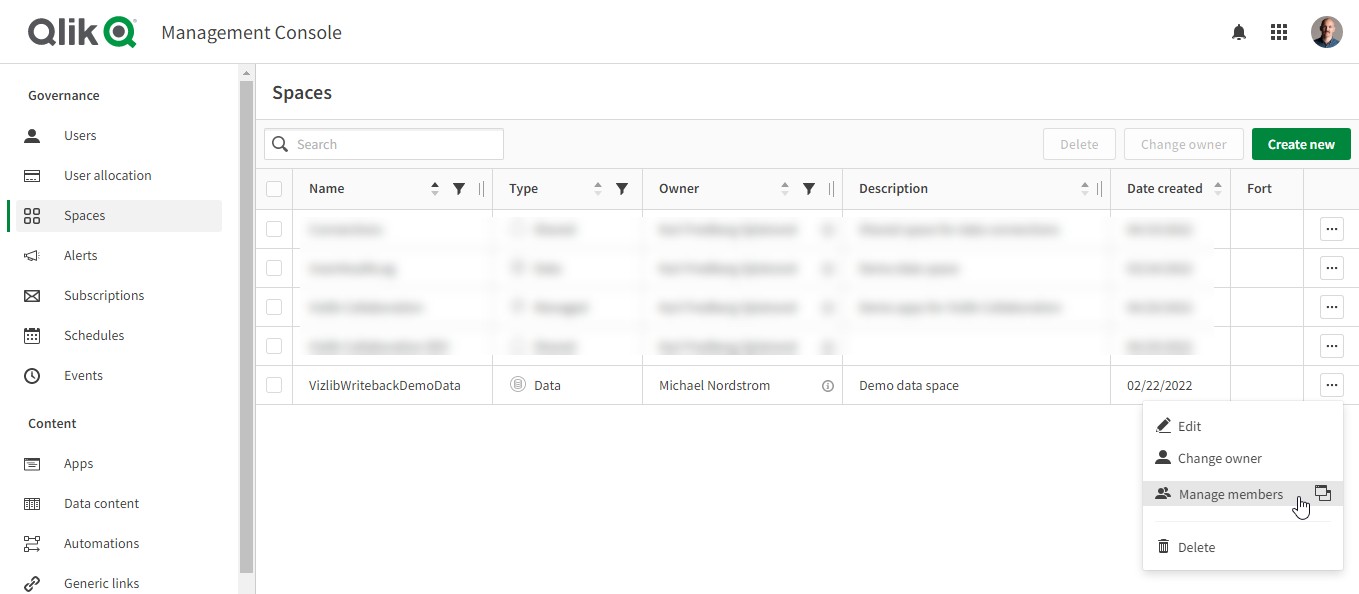Open the app launcher grid icon
Image resolution: width=1359 pixels, height=594 pixels.
[1279, 32]
